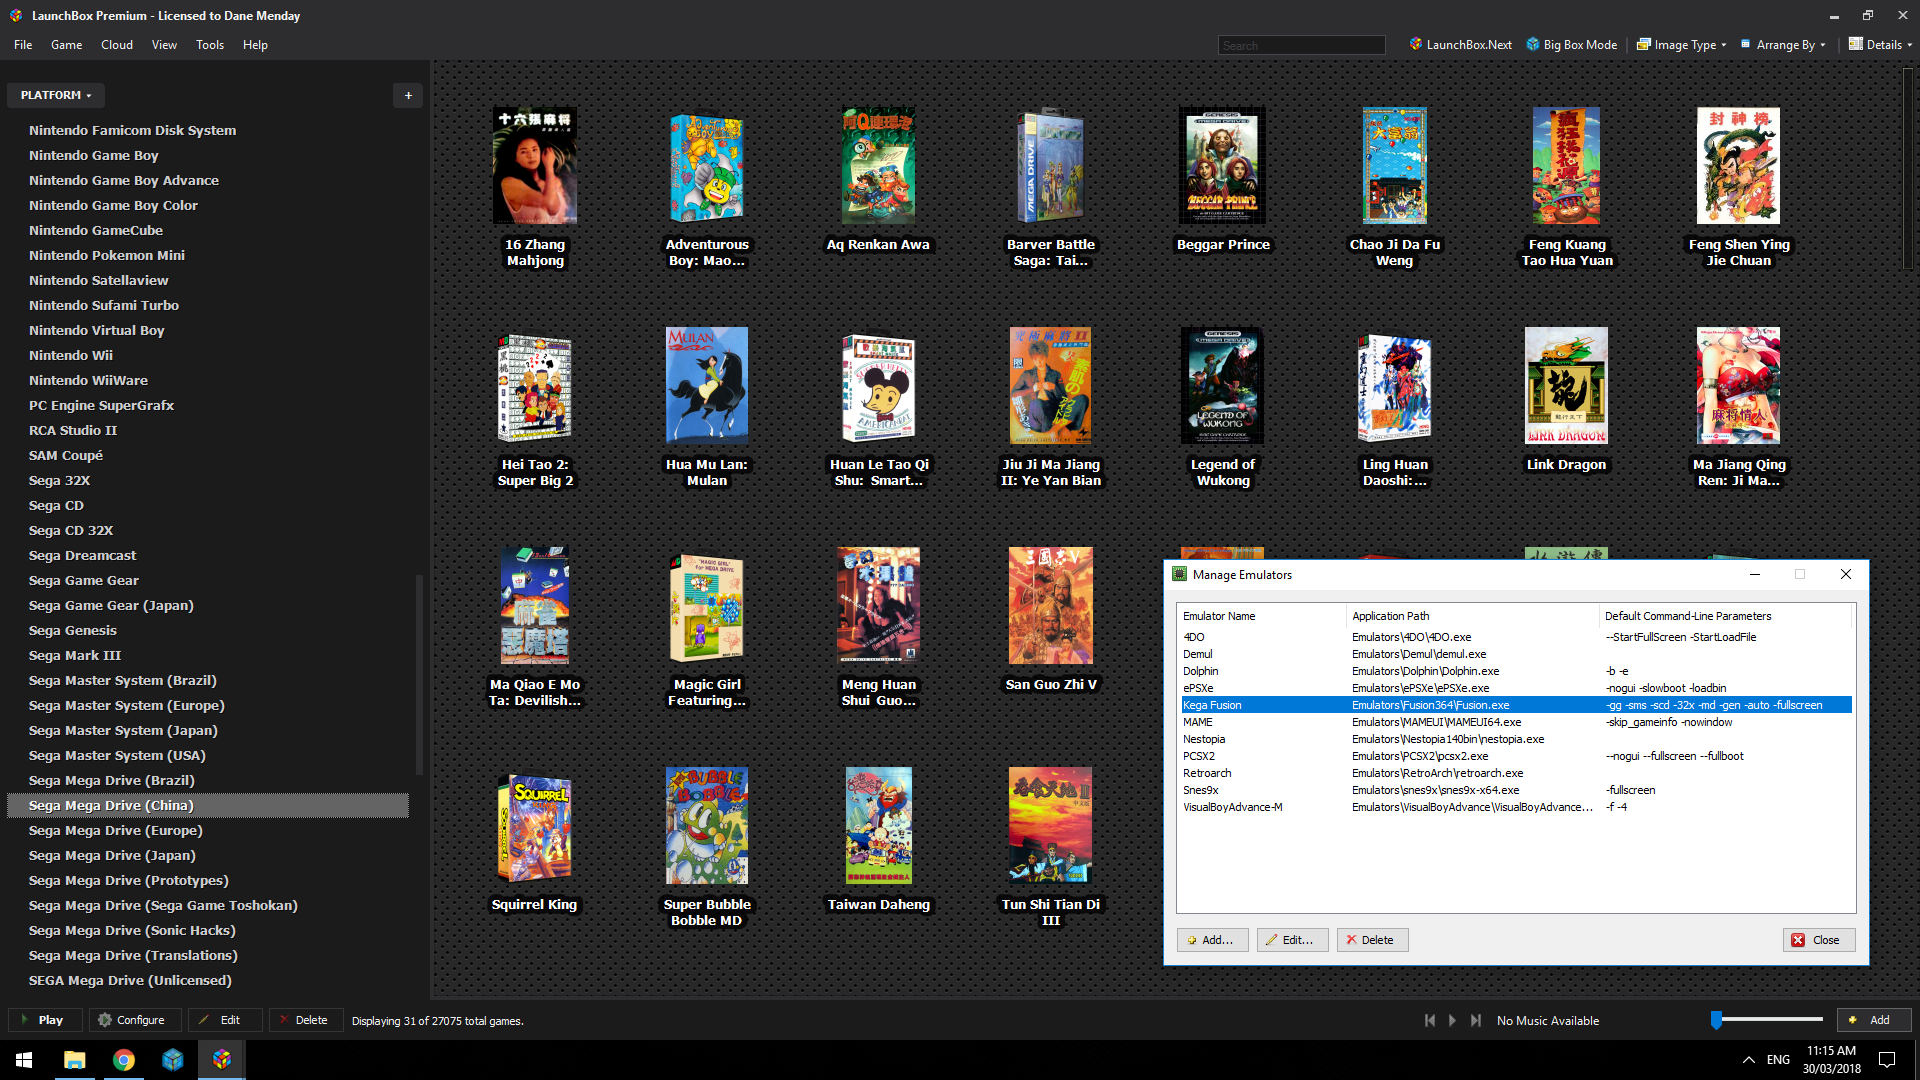Open the Windows notification center

pyautogui.click(x=1887, y=1060)
